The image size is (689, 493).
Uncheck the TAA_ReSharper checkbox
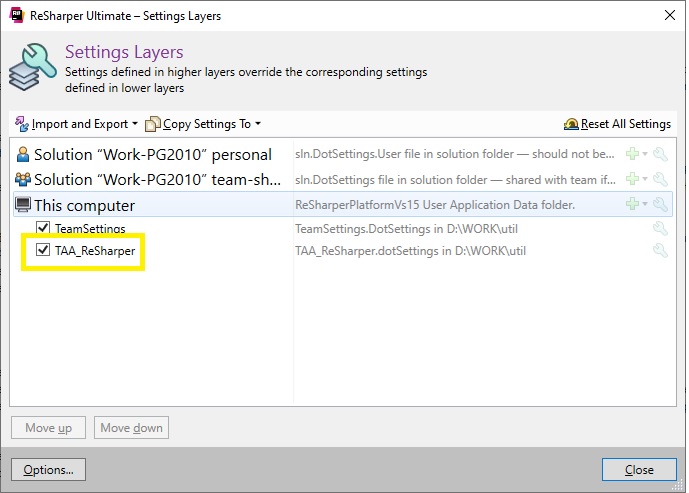43,250
